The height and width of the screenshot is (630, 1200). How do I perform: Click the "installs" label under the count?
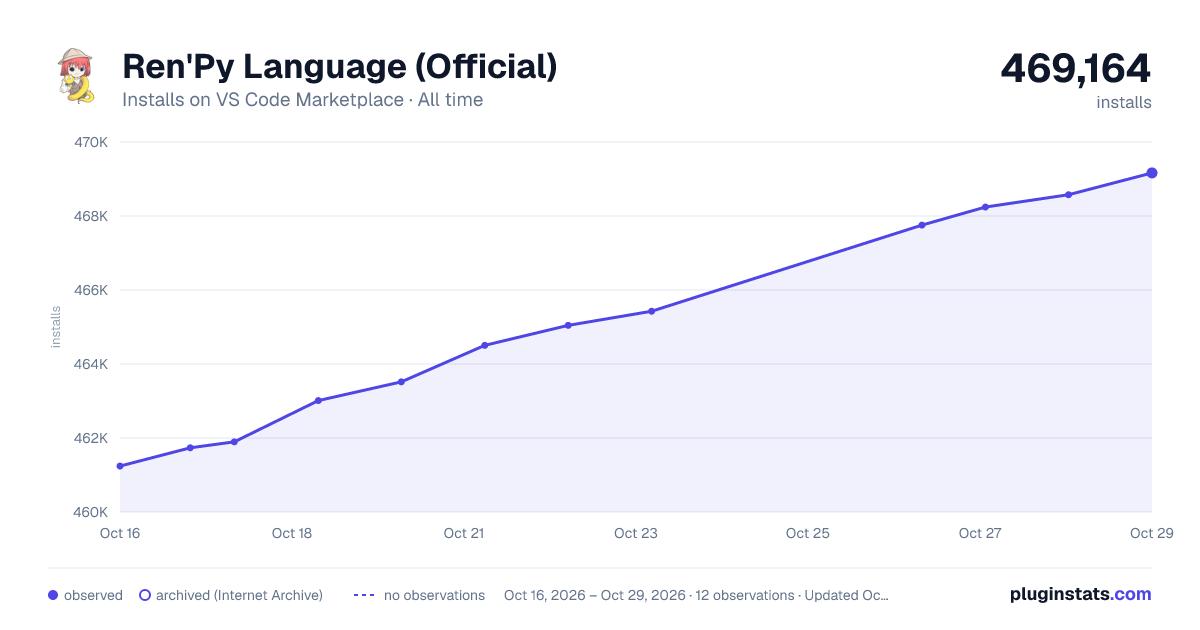[1124, 102]
